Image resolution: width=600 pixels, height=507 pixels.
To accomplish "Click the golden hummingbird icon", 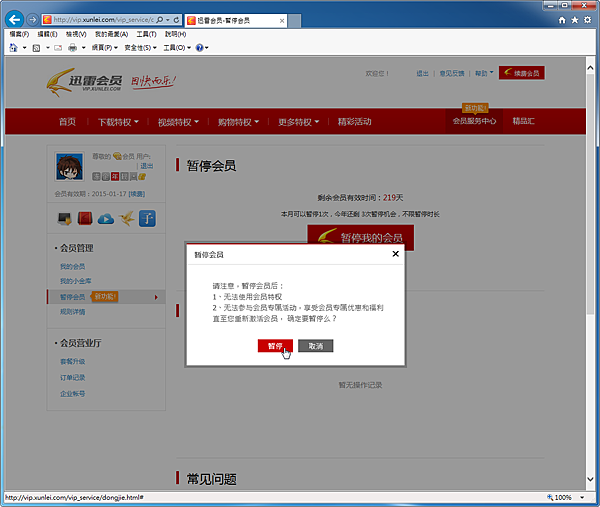I will point(127,218).
